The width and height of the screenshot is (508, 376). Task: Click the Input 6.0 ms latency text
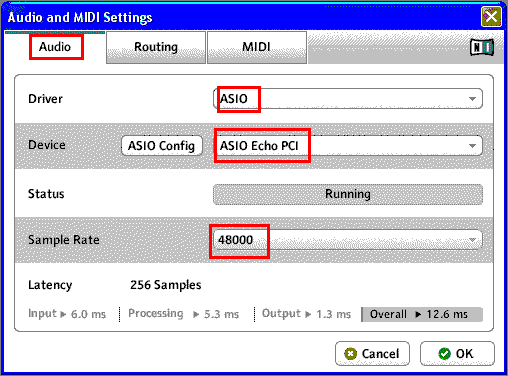click(67, 314)
